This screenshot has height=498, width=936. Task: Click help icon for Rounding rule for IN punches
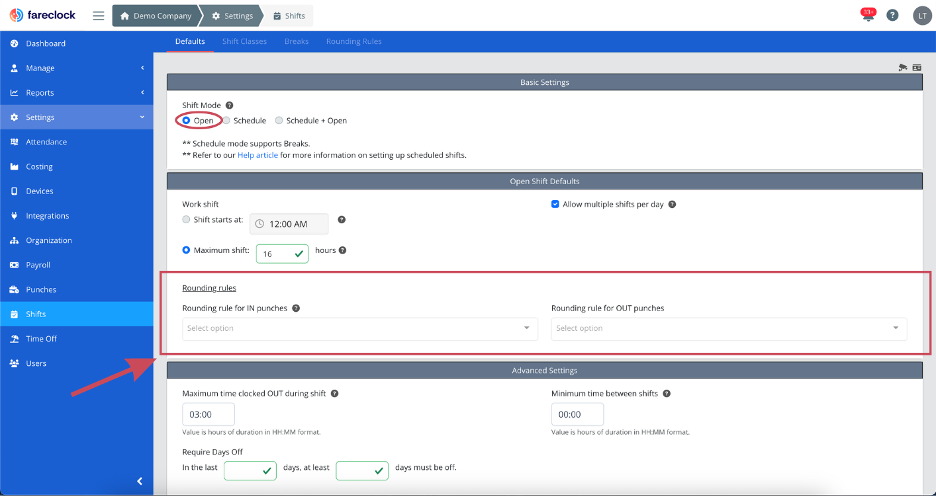(295, 308)
